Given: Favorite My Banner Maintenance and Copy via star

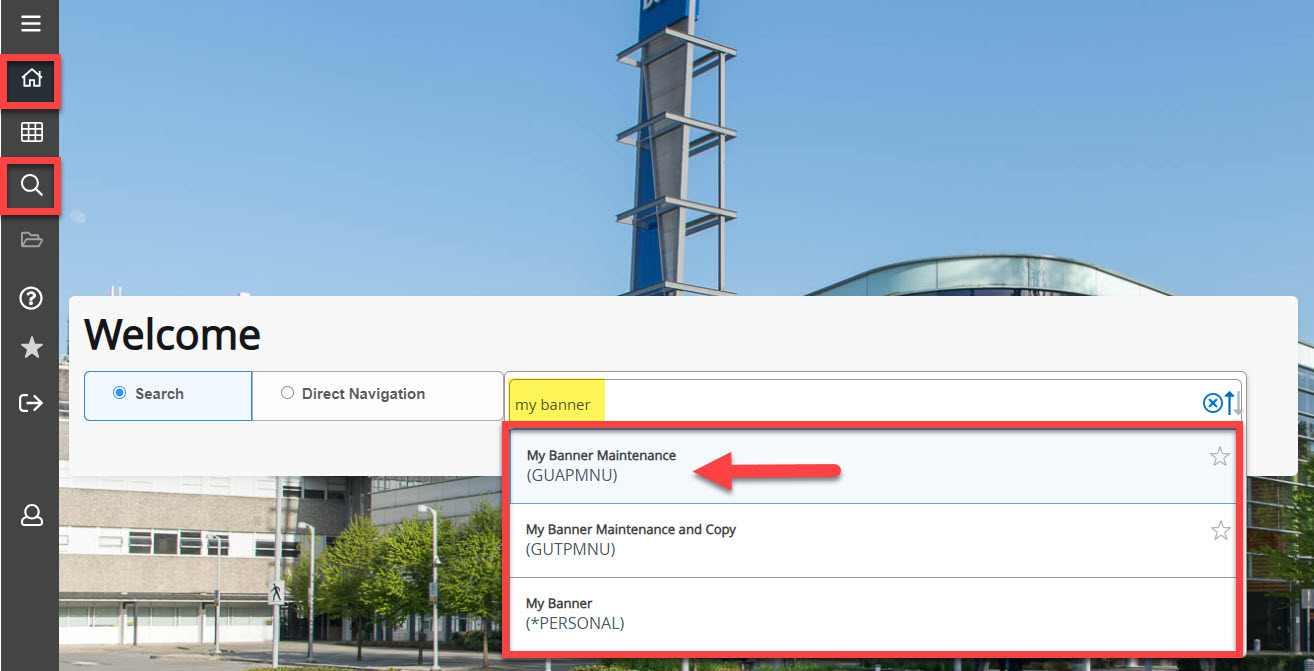Looking at the screenshot, I should pyautogui.click(x=1219, y=530).
